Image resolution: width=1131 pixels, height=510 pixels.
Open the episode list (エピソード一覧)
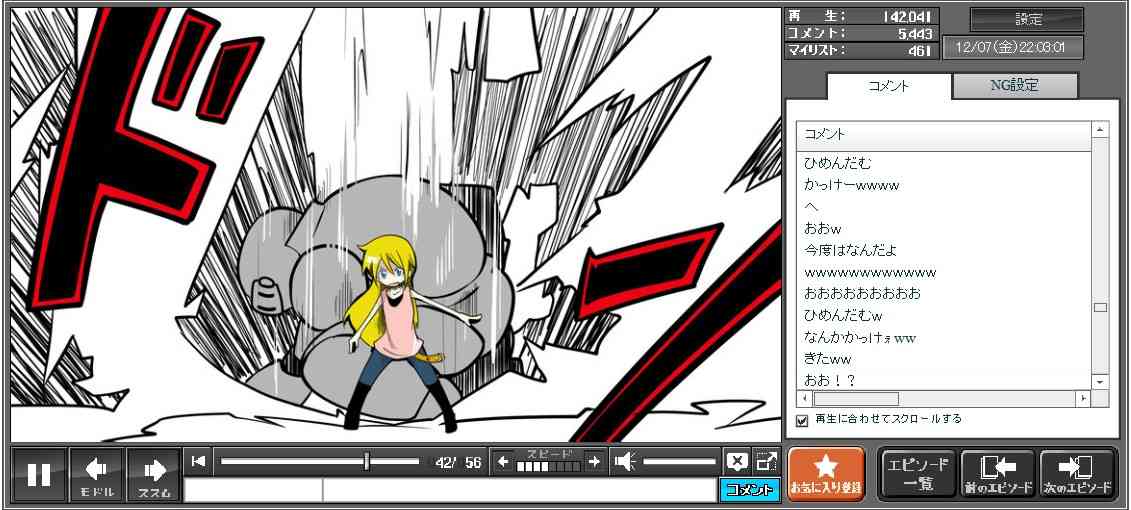point(917,474)
